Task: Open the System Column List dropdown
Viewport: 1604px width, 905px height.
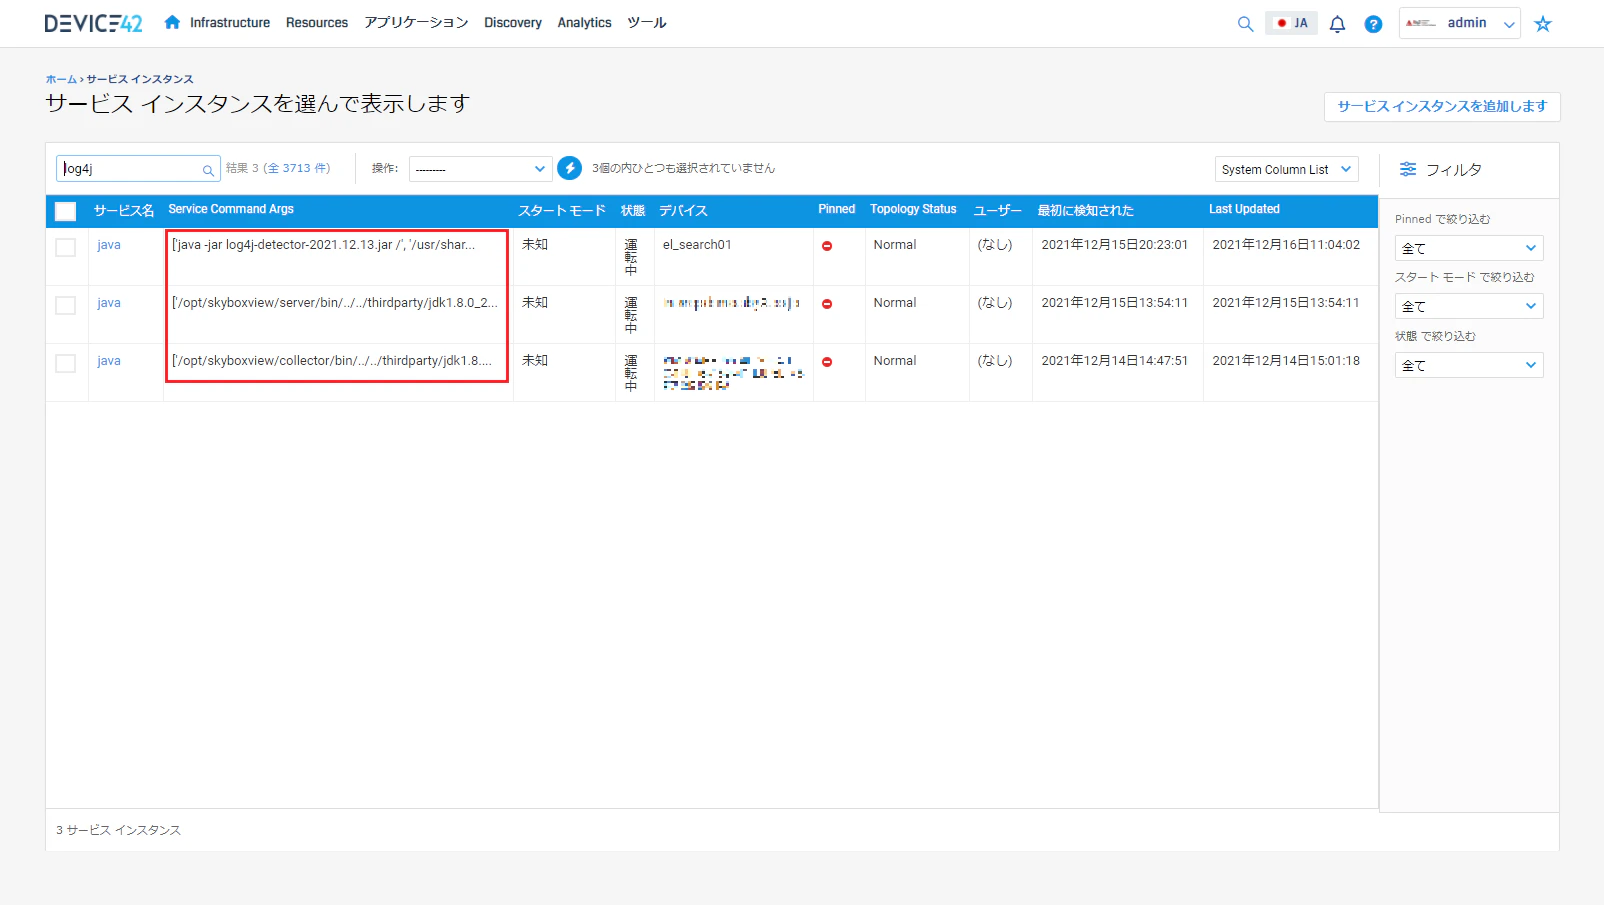Action: pyautogui.click(x=1286, y=169)
